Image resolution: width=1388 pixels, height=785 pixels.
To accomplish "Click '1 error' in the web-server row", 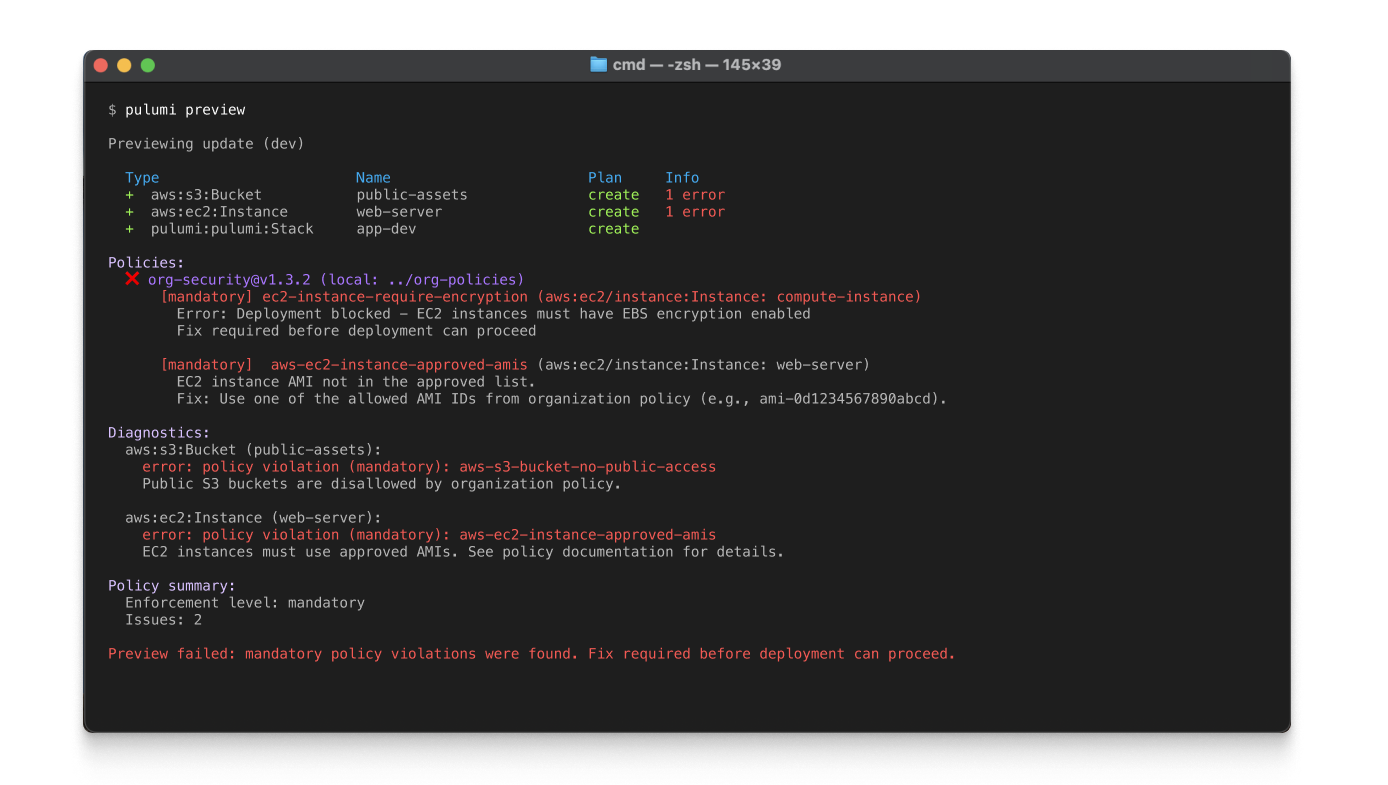I will (695, 212).
